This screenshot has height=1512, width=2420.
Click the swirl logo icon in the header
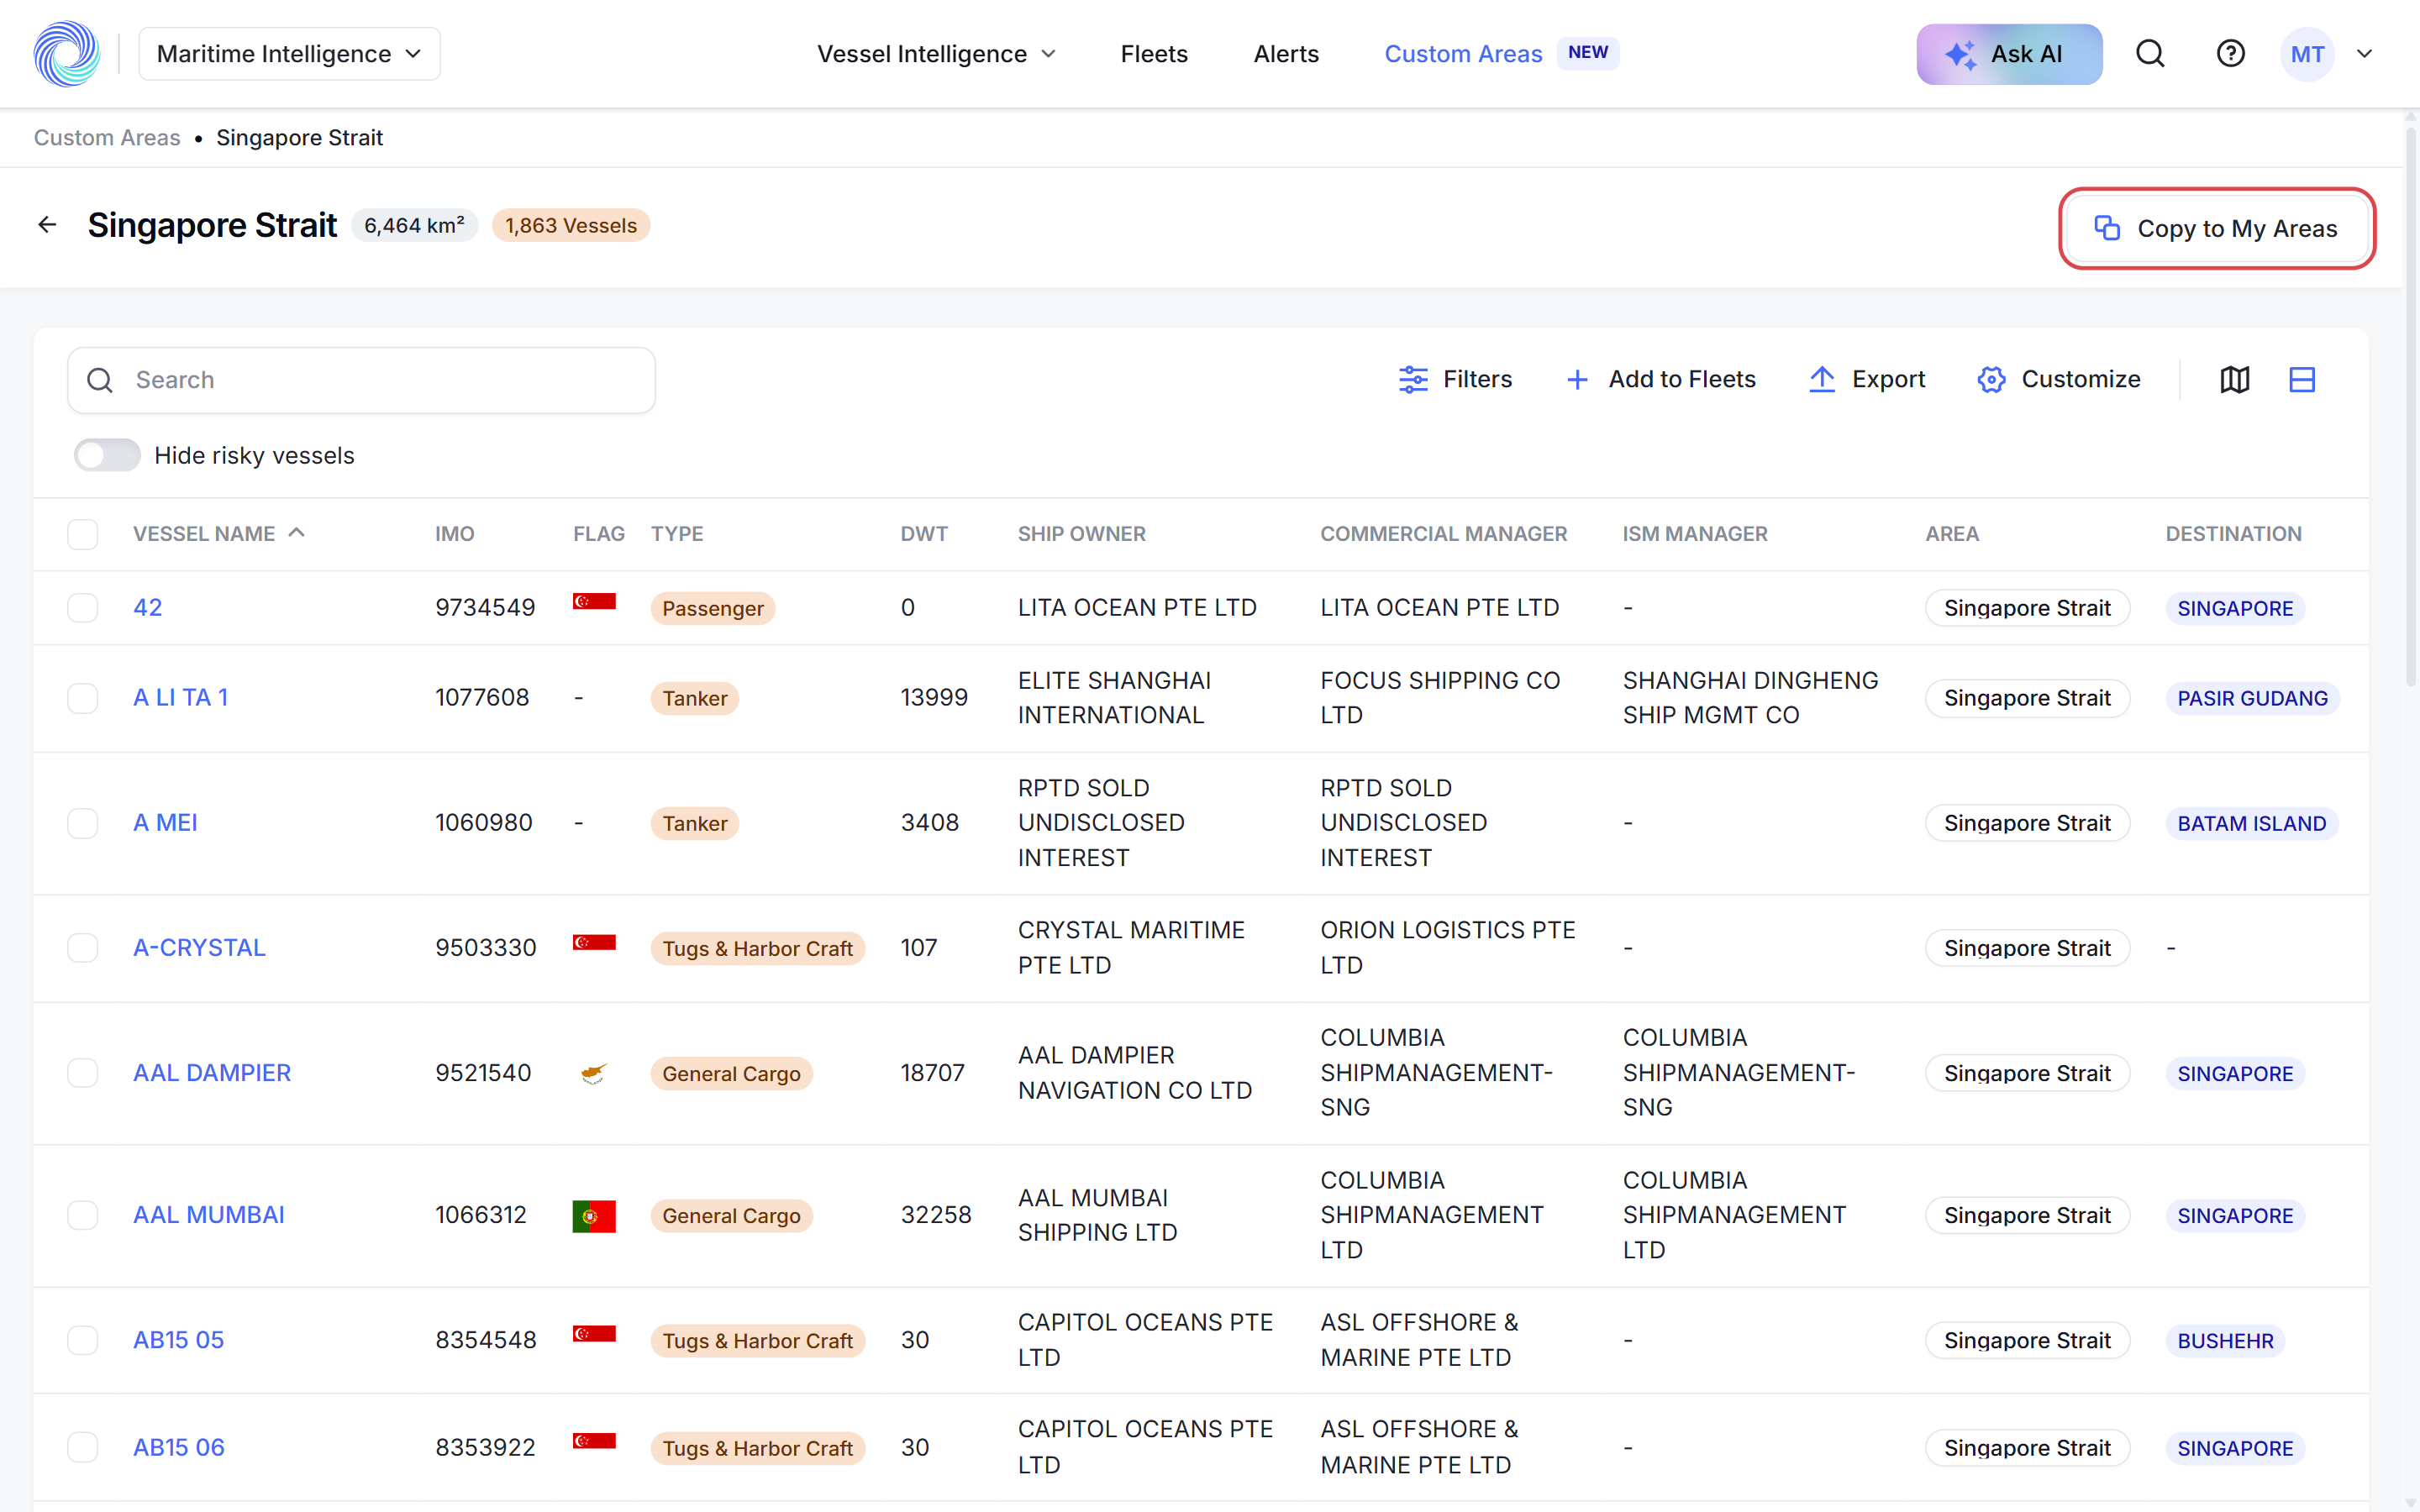coord(66,54)
